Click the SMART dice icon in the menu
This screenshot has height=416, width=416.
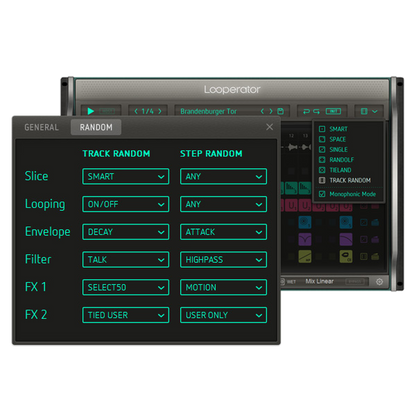(322, 129)
